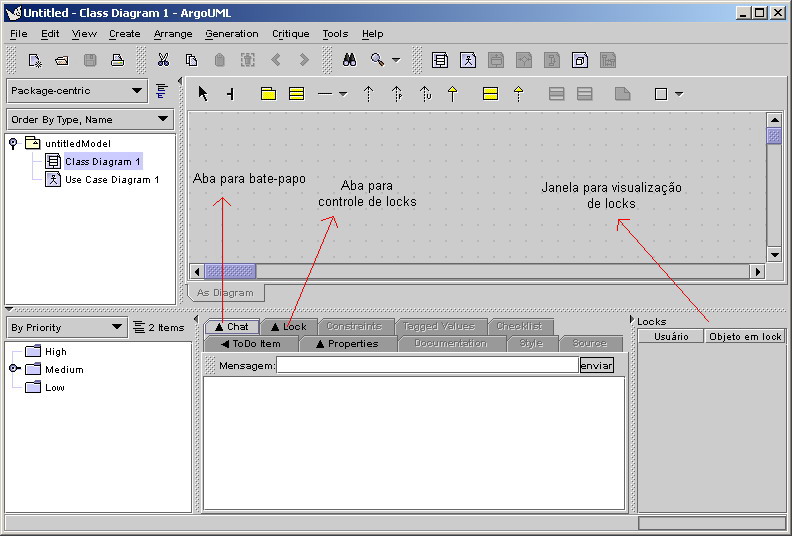The width and height of the screenshot is (792, 536).
Task: Select the yellow Package tool
Action: [x=268, y=94]
